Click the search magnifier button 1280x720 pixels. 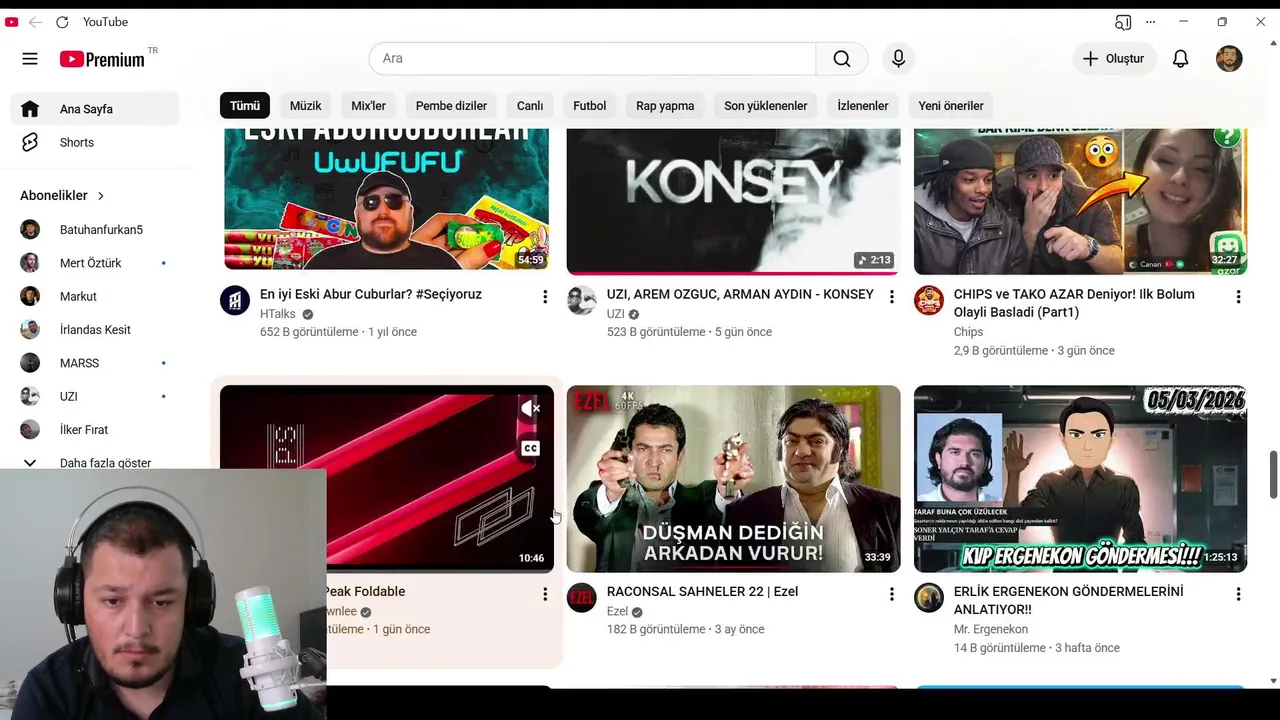(x=842, y=59)
